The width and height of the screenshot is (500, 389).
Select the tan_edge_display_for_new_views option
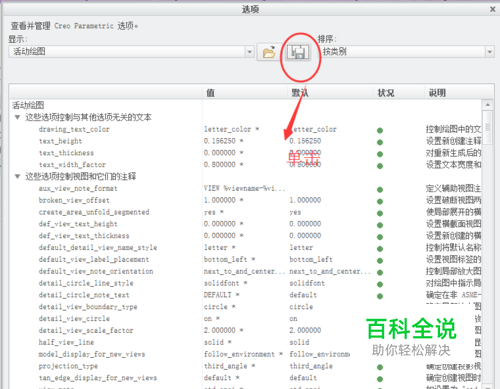[98, 378]
